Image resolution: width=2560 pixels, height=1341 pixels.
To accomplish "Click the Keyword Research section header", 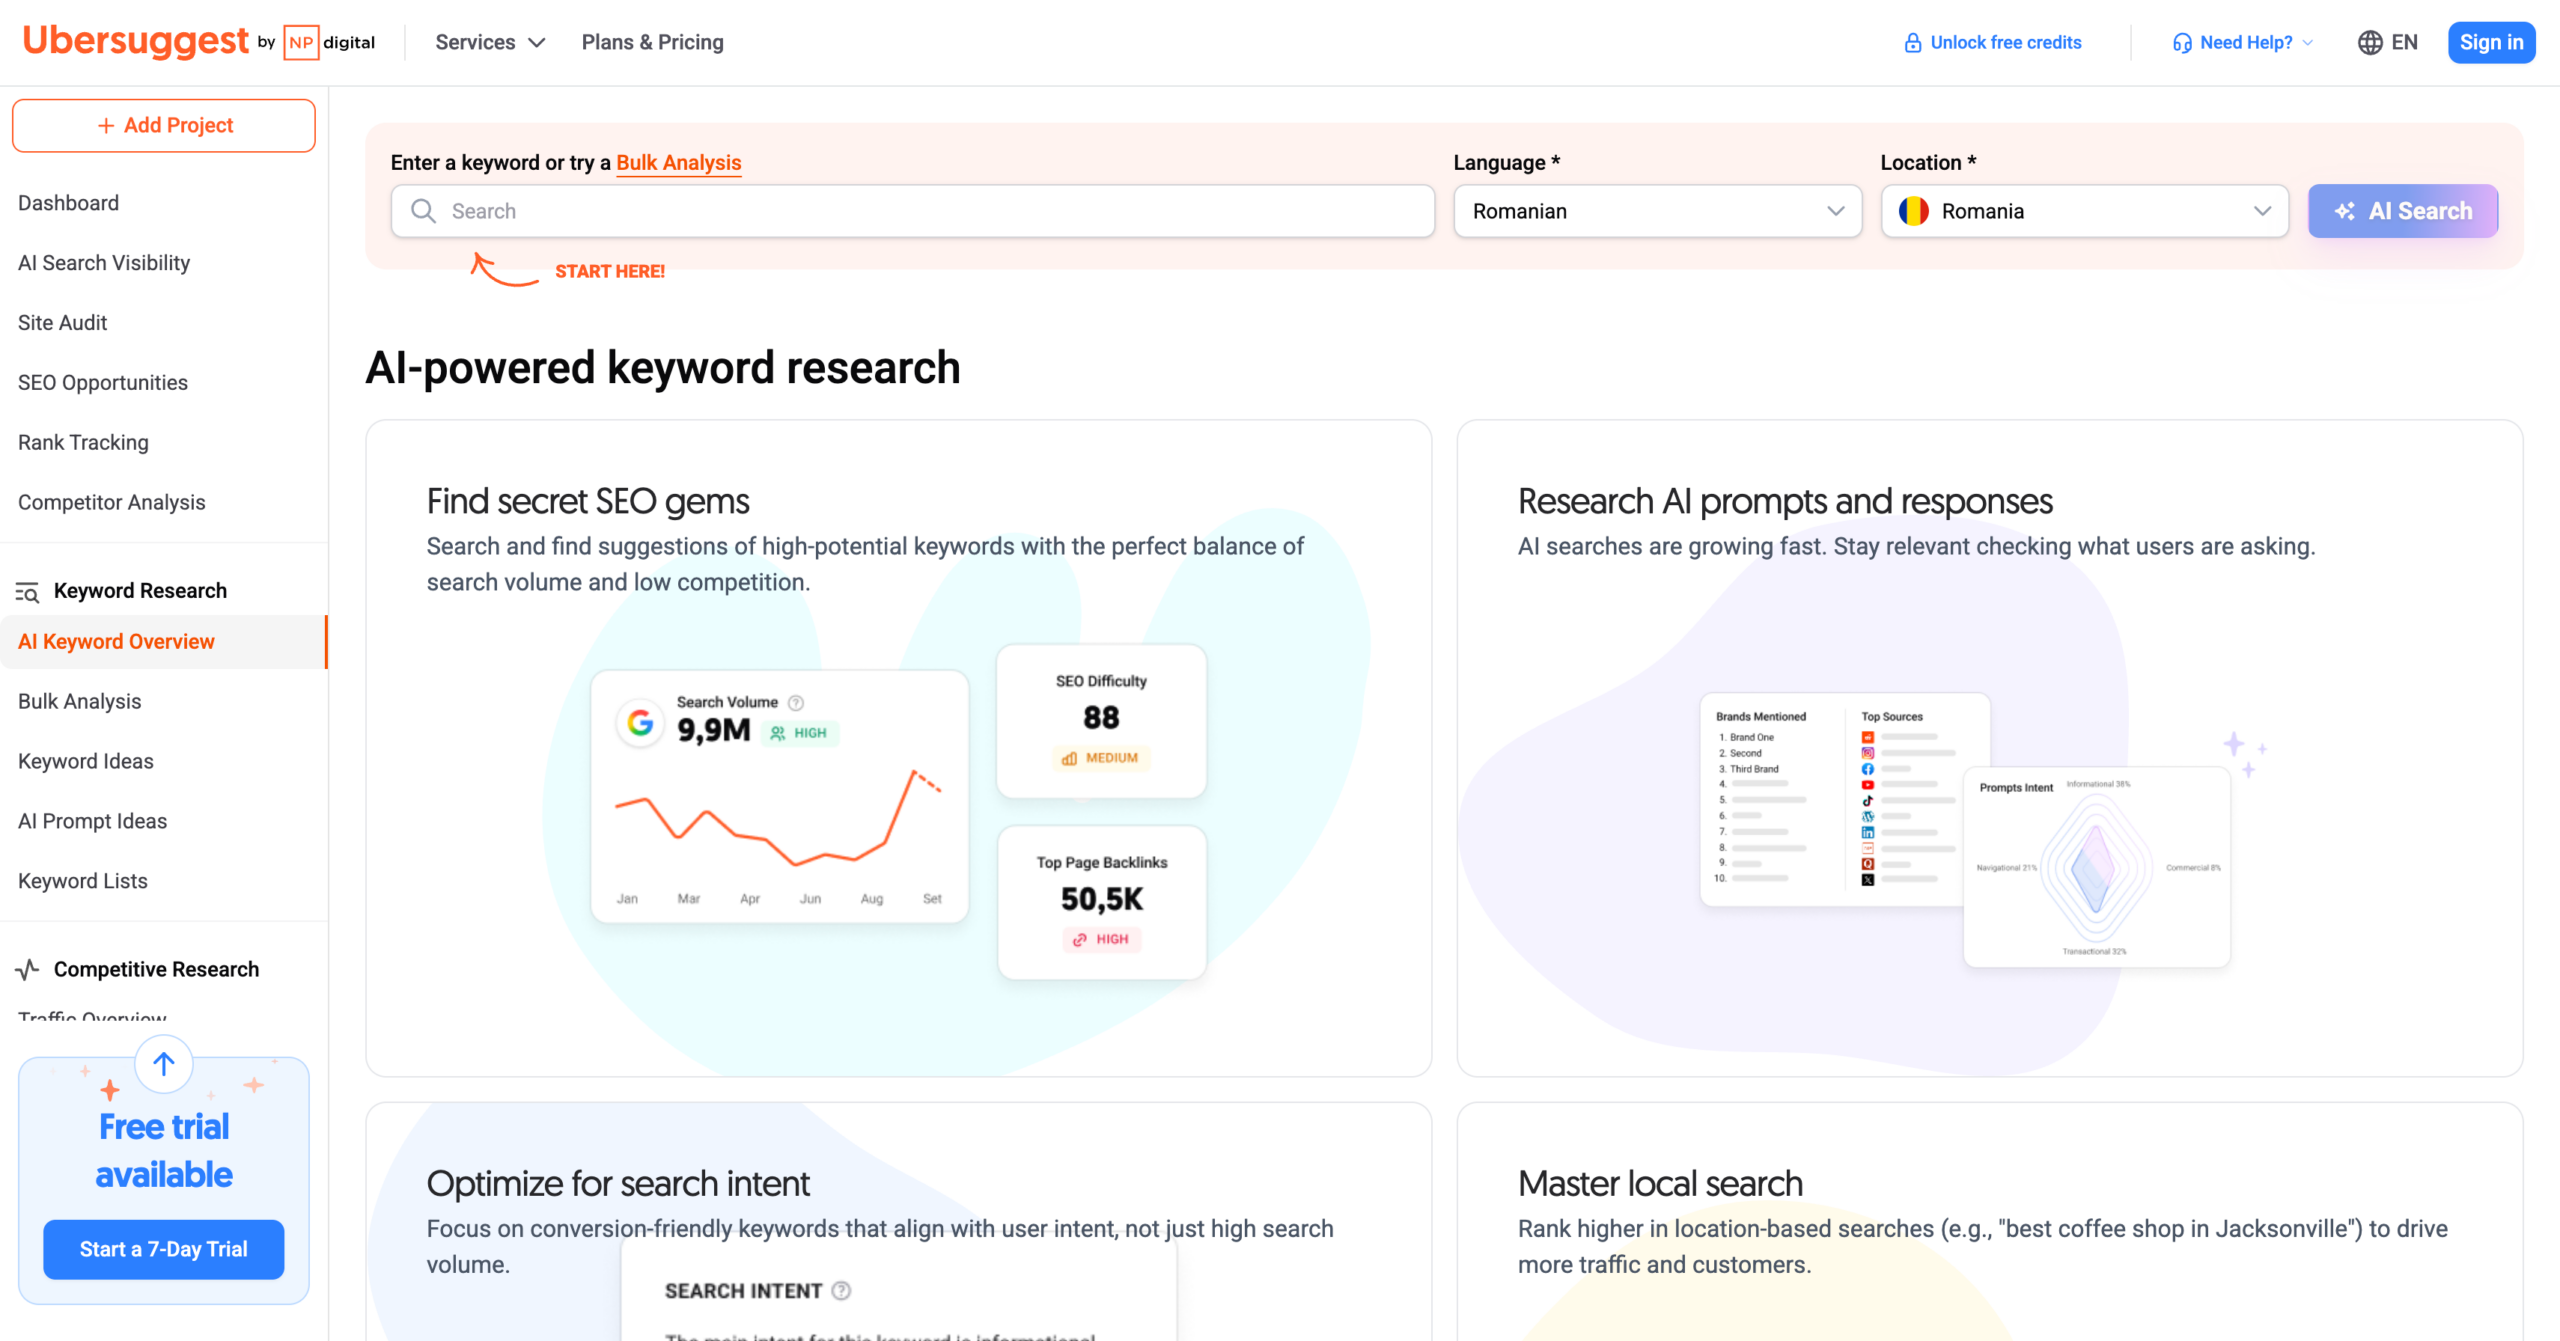I will (x=140, y=591).
